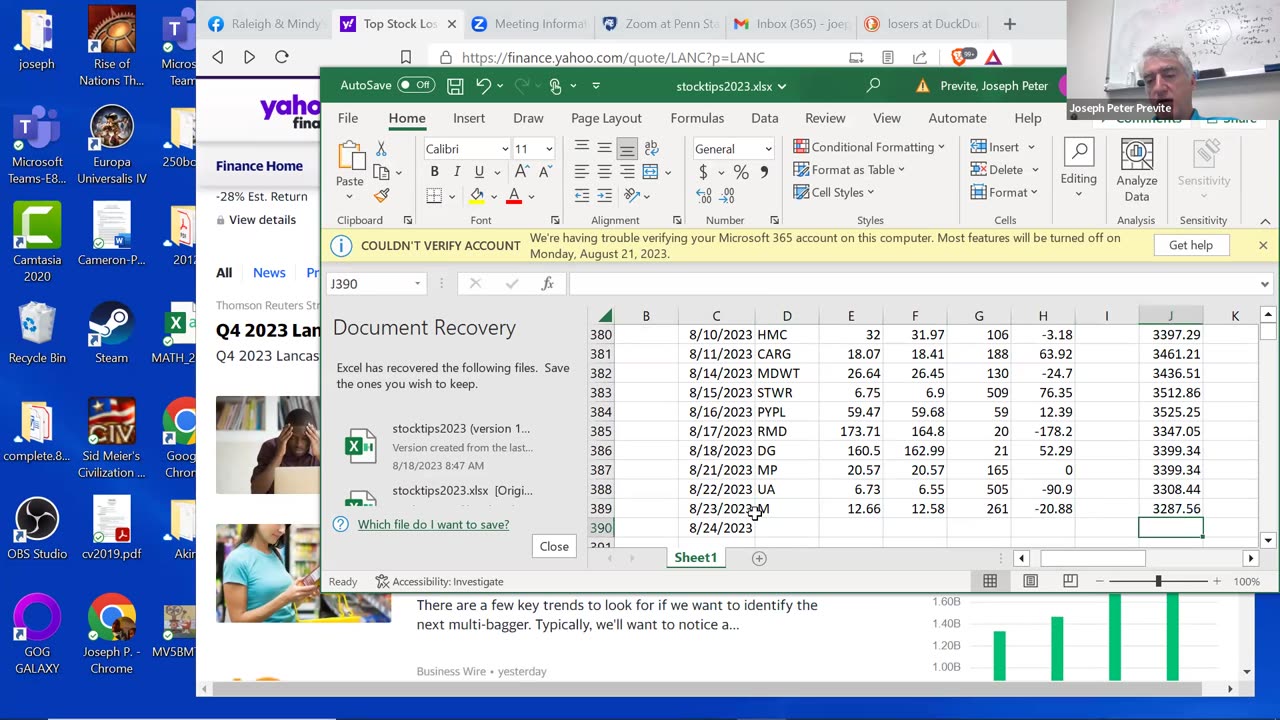This screenshot has width=1280, height=720.
Task: Switch to Page Layout view in status bar
Action: pos(1030,581)
